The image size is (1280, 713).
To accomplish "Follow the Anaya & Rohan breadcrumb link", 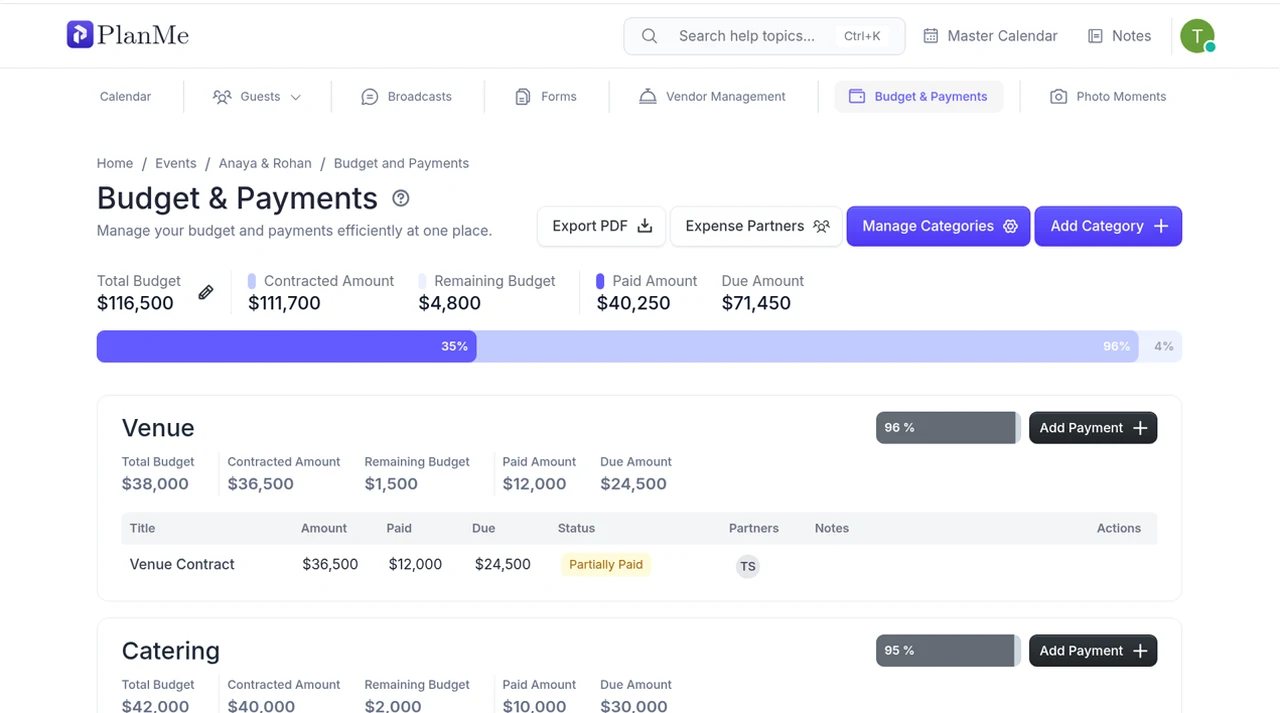I will pyautogui.click(x=265, y=163).
